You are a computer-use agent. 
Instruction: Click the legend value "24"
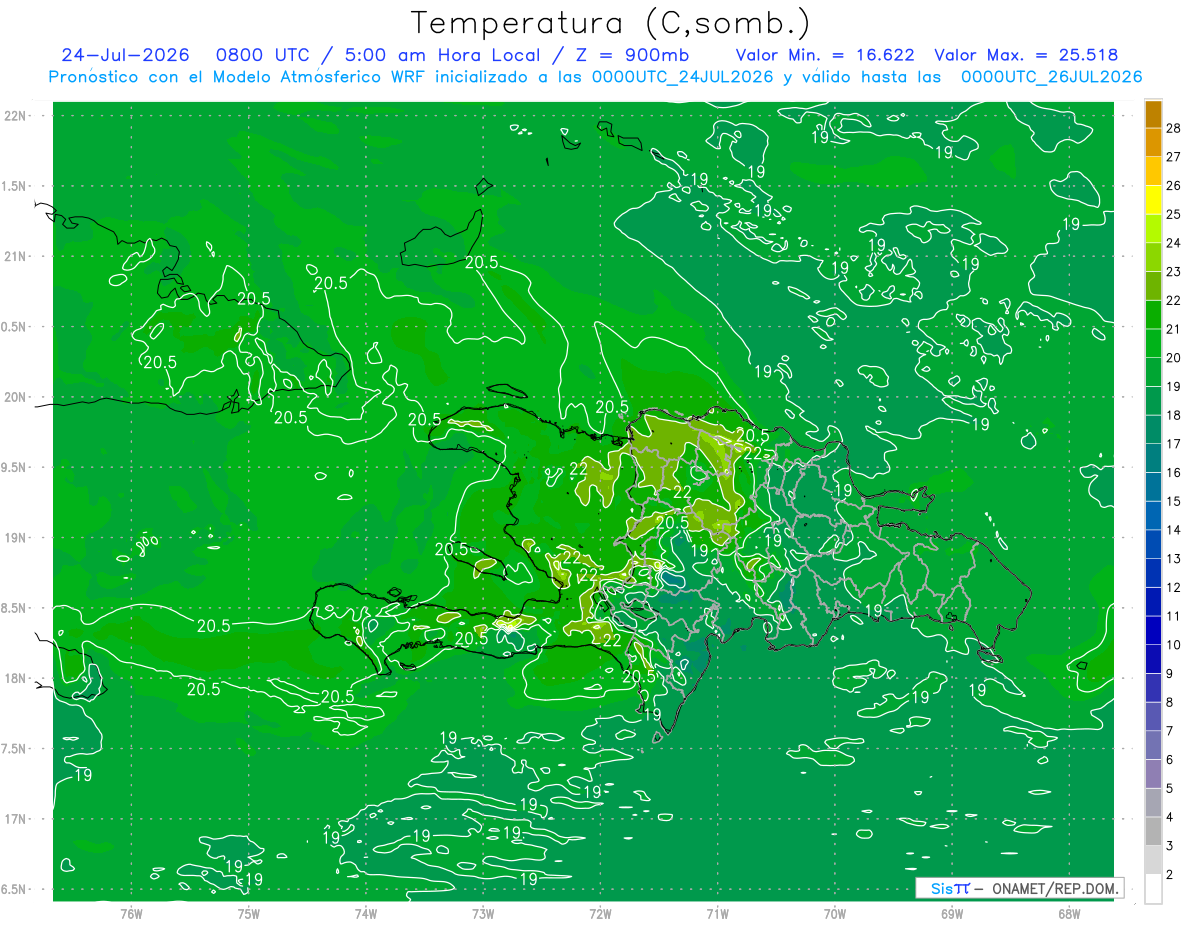pyautogui.click(x=1173, y=243)
